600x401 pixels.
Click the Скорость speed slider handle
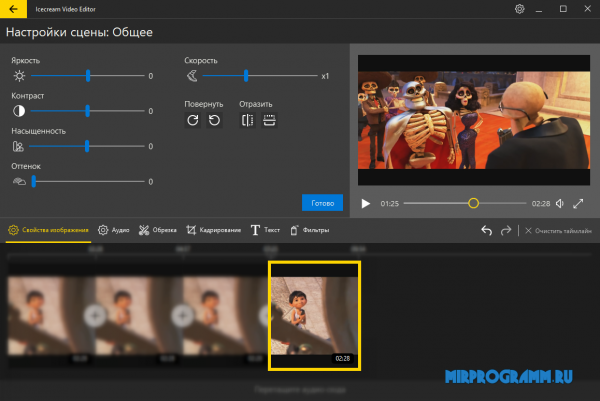(x=246, y=76)
